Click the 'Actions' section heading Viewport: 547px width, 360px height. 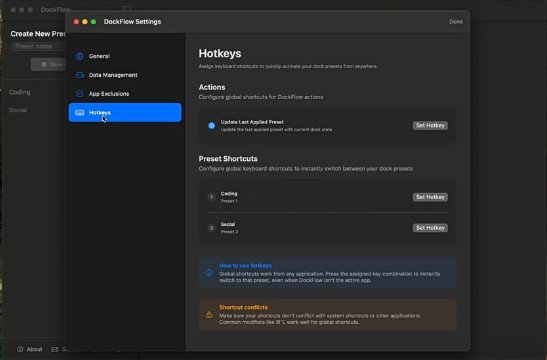(212, 87)
